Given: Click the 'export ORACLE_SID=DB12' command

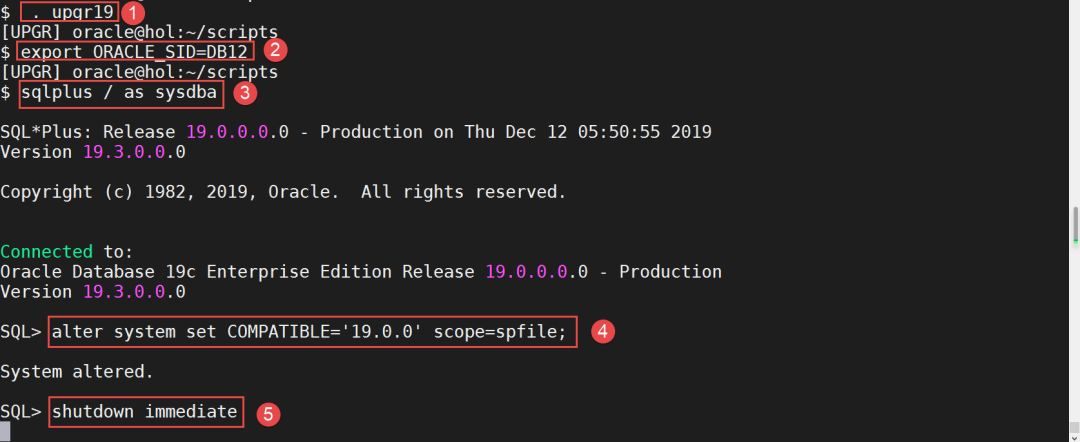Looking at the screenshot, I should pos(136,51).
